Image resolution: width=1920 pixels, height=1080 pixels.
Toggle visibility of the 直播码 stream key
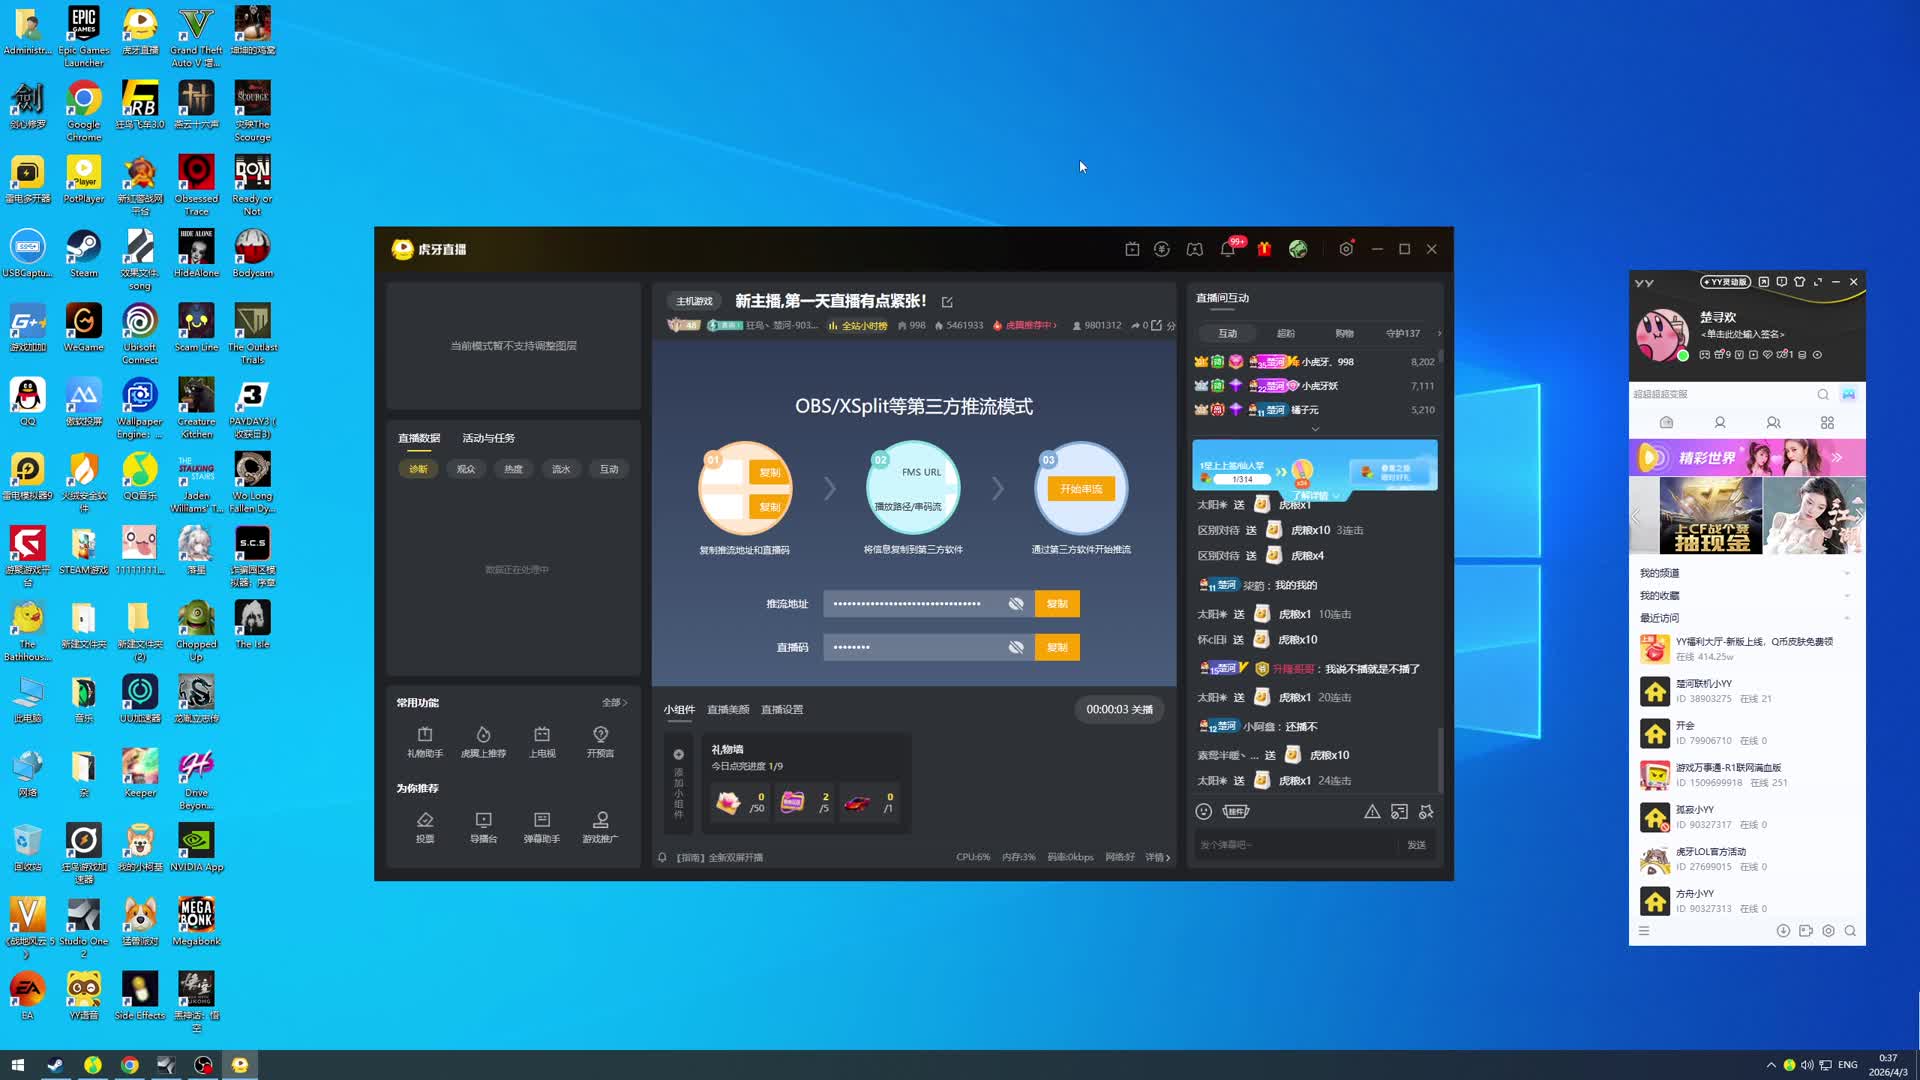[x=1016, y=648]
